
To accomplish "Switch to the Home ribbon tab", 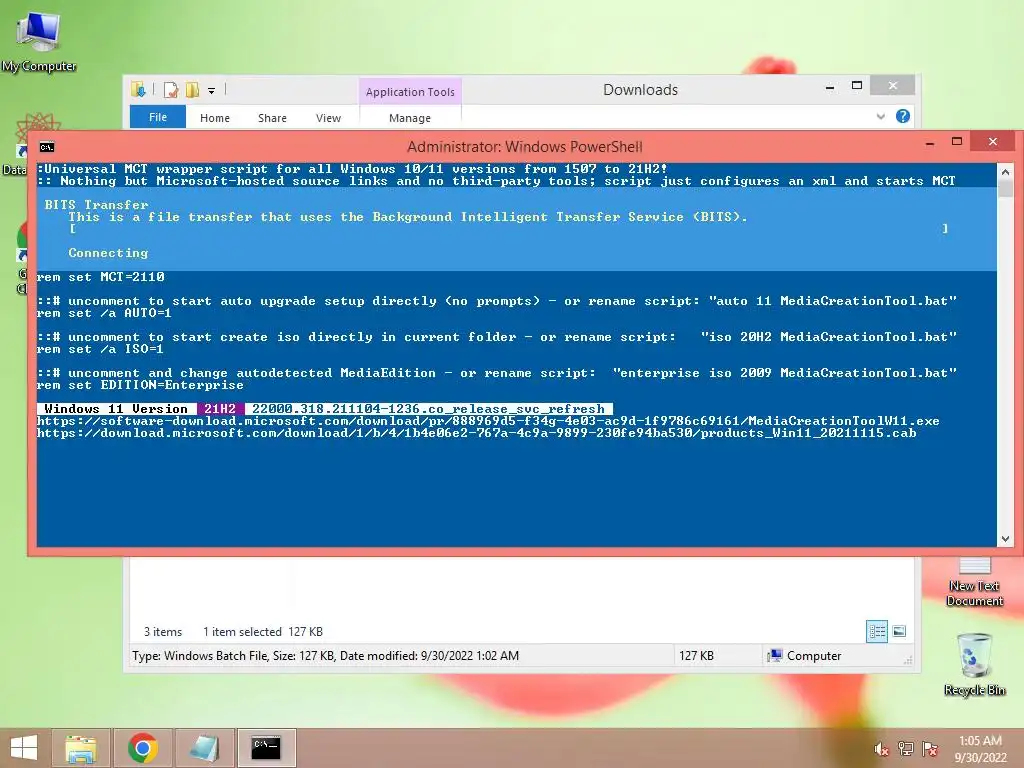I will pyautogui.click(x=215, y=118).
